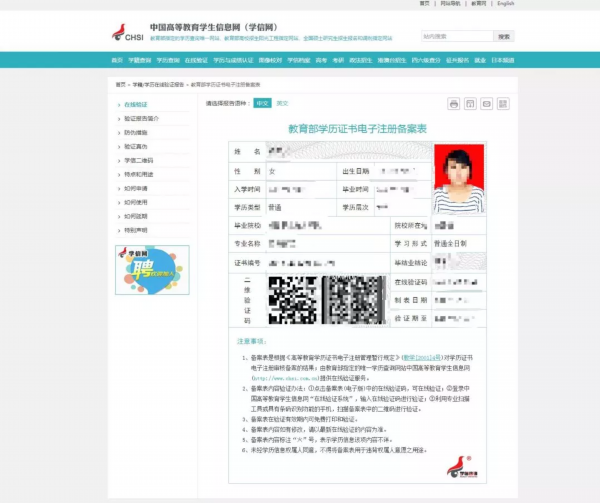Open 首页 in teal navigation bar
Image resolution: width=600 pixels, height=503 pixels.
point(117,60)
